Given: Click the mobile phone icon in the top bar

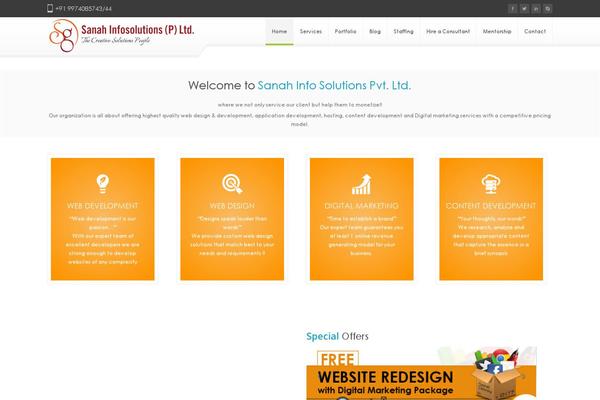Looking at the screenshot, I should pyautogui.click(x=50, y=8).
